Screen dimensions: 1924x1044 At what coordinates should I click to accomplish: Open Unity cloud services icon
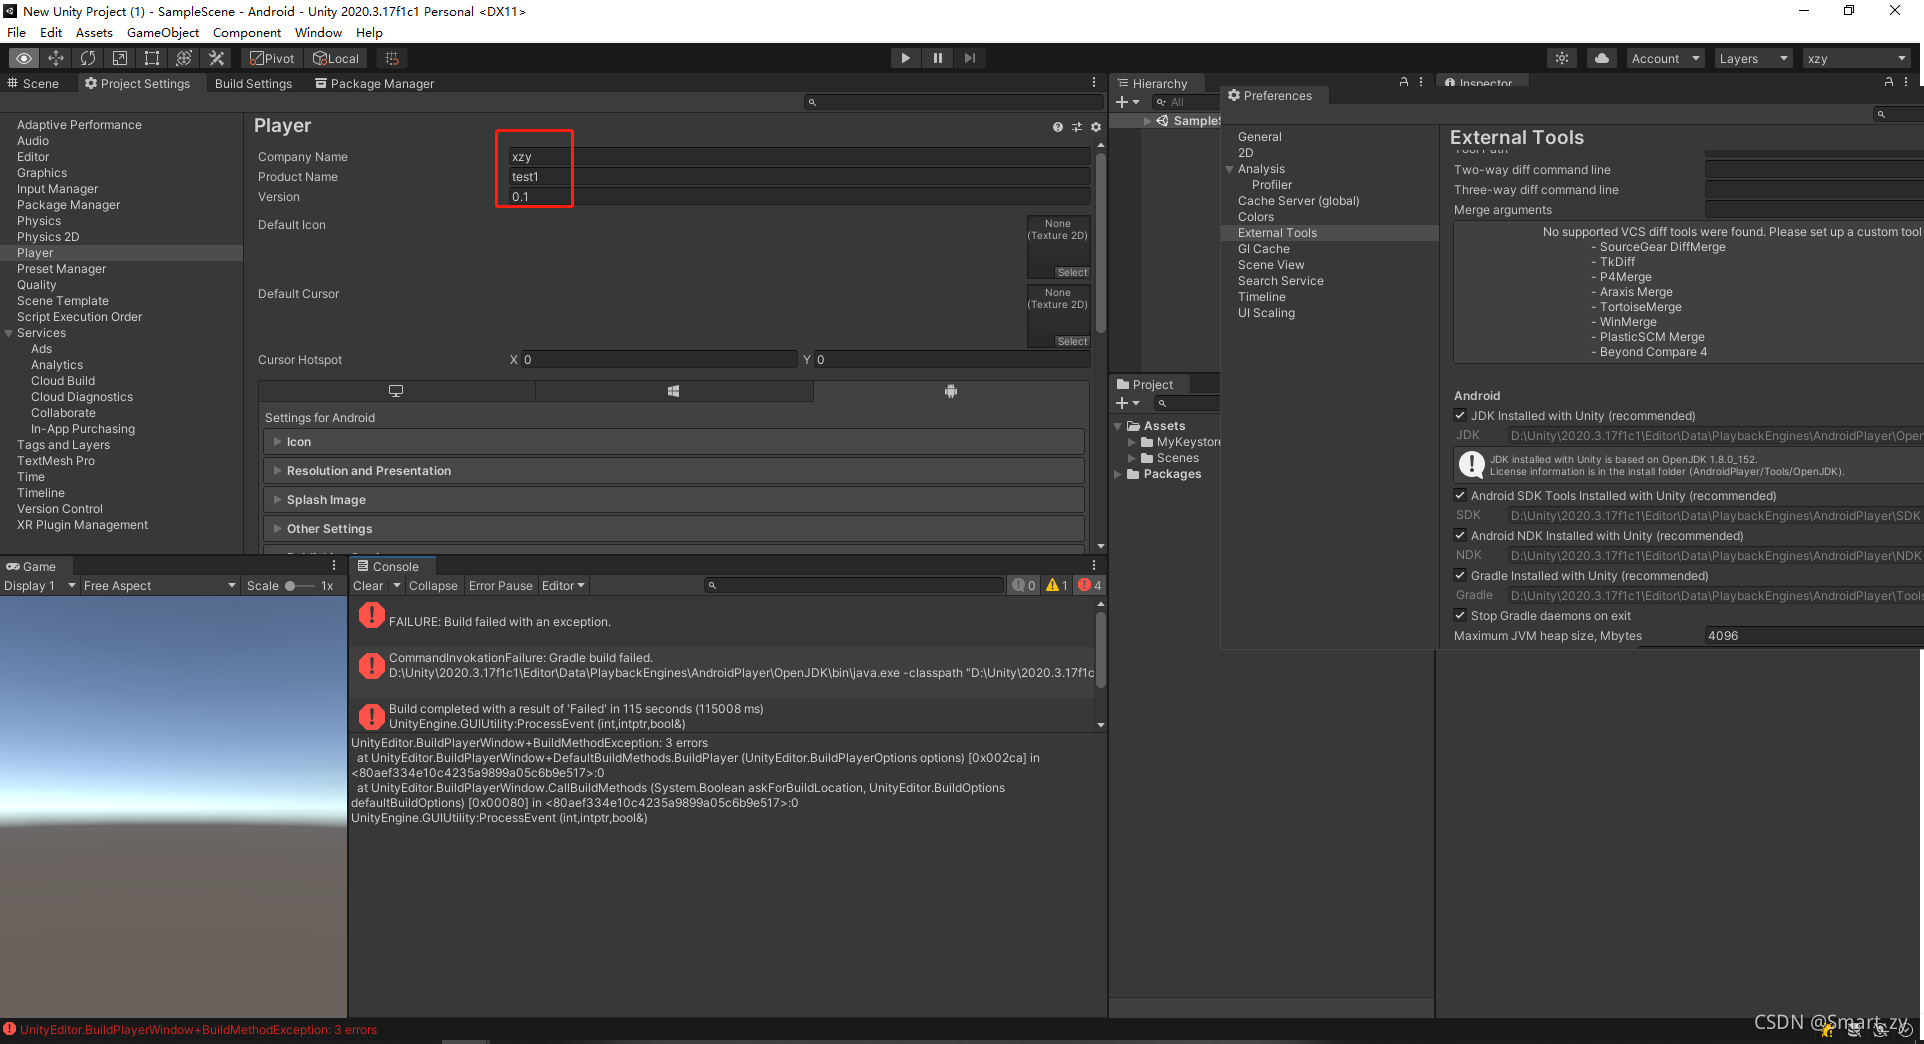click(1602, 58)
